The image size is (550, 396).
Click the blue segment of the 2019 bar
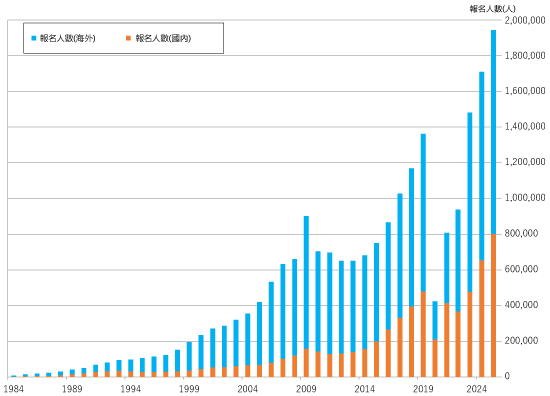point(423,213)
